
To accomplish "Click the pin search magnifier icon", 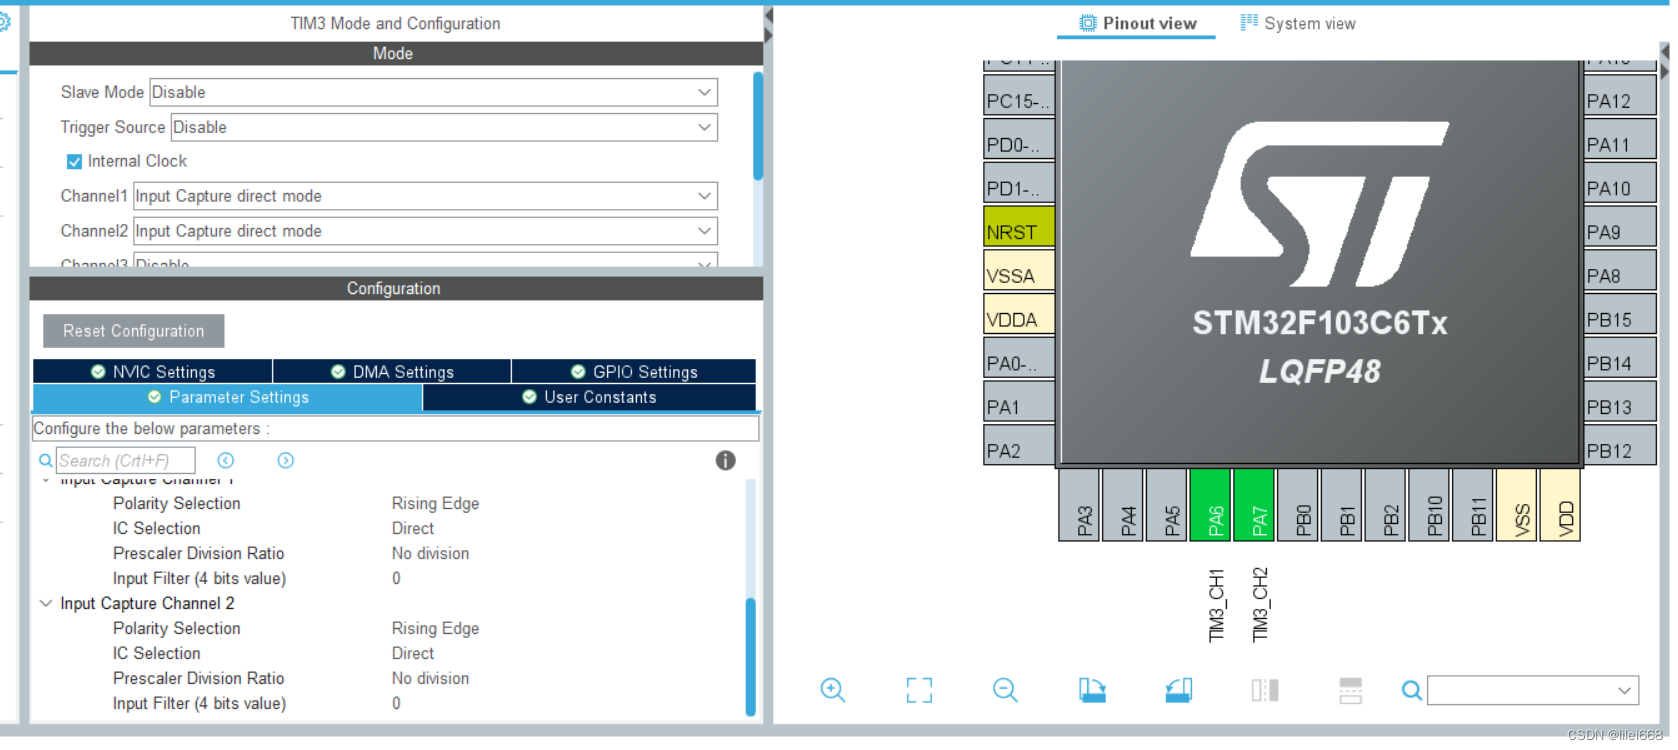I will pos(1411,690).
